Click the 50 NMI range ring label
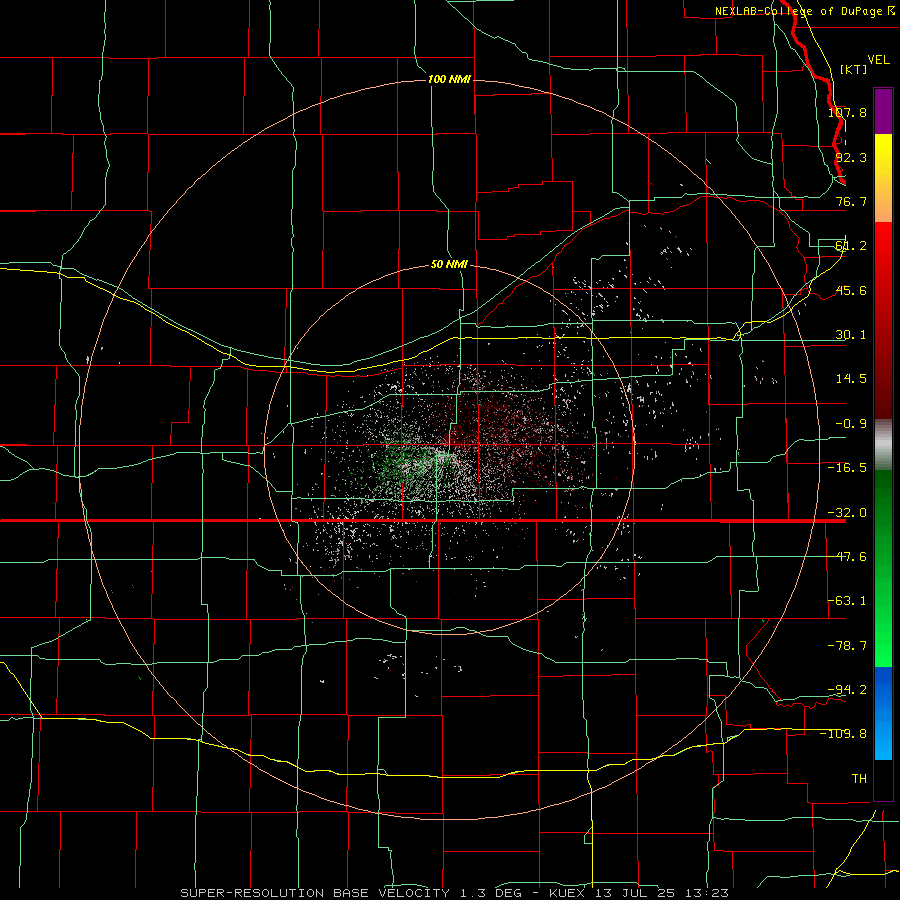The height and width of the screenshot is (900, 900). pos(449,264)
